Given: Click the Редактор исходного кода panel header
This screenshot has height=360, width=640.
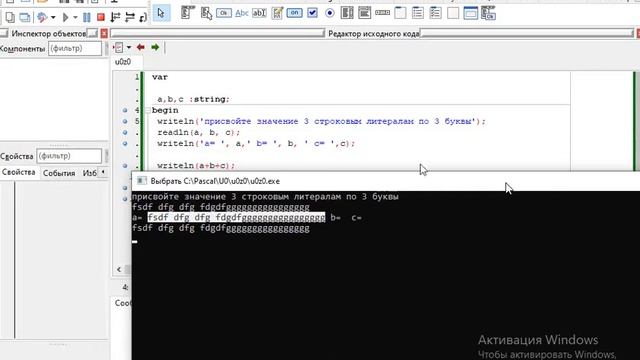Looking at the screenshot, I should (x=373, y=33).
